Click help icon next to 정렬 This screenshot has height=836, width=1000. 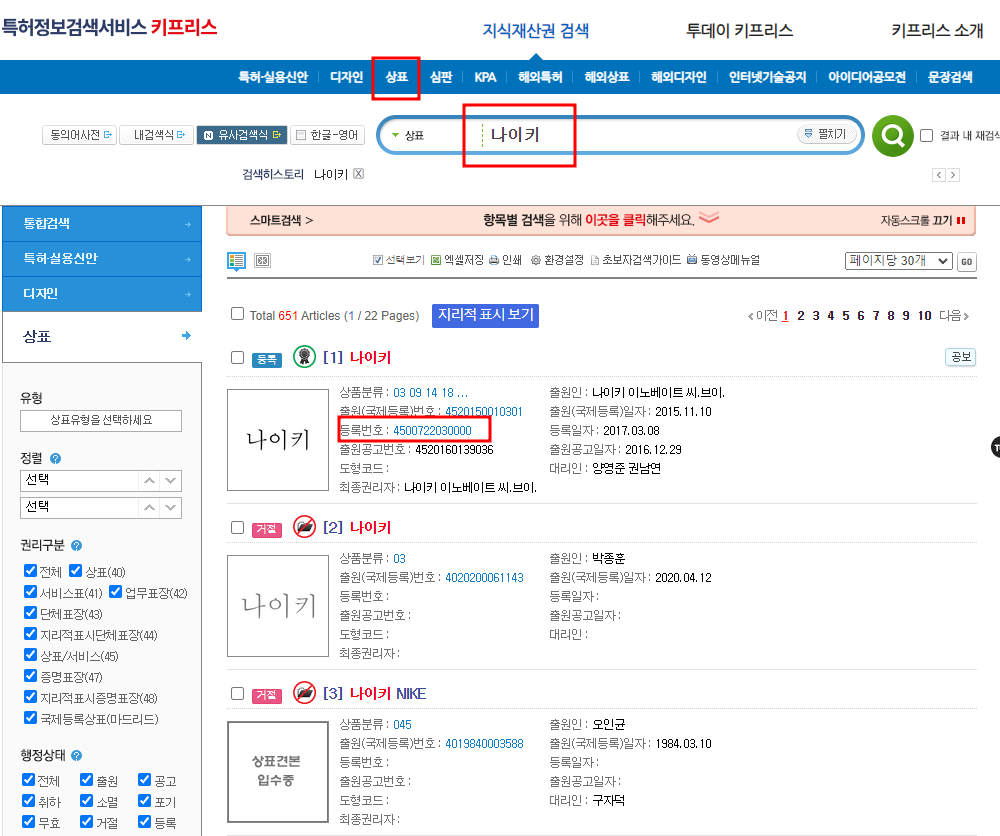tap(55, 458)
